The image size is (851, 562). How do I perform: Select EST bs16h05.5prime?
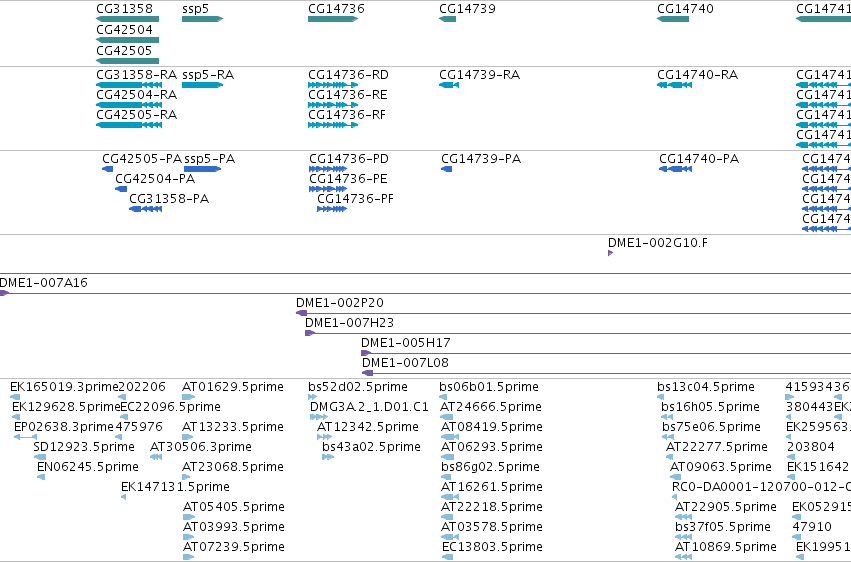click(x=710, y=407)
